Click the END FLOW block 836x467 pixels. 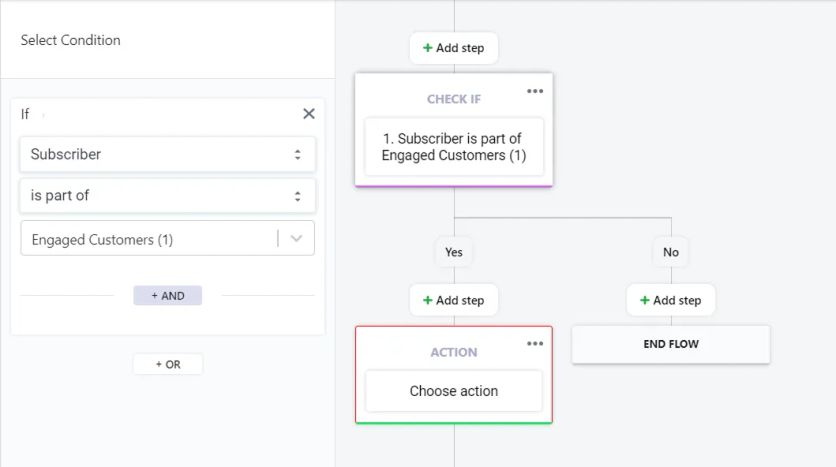tap(670, 344)
